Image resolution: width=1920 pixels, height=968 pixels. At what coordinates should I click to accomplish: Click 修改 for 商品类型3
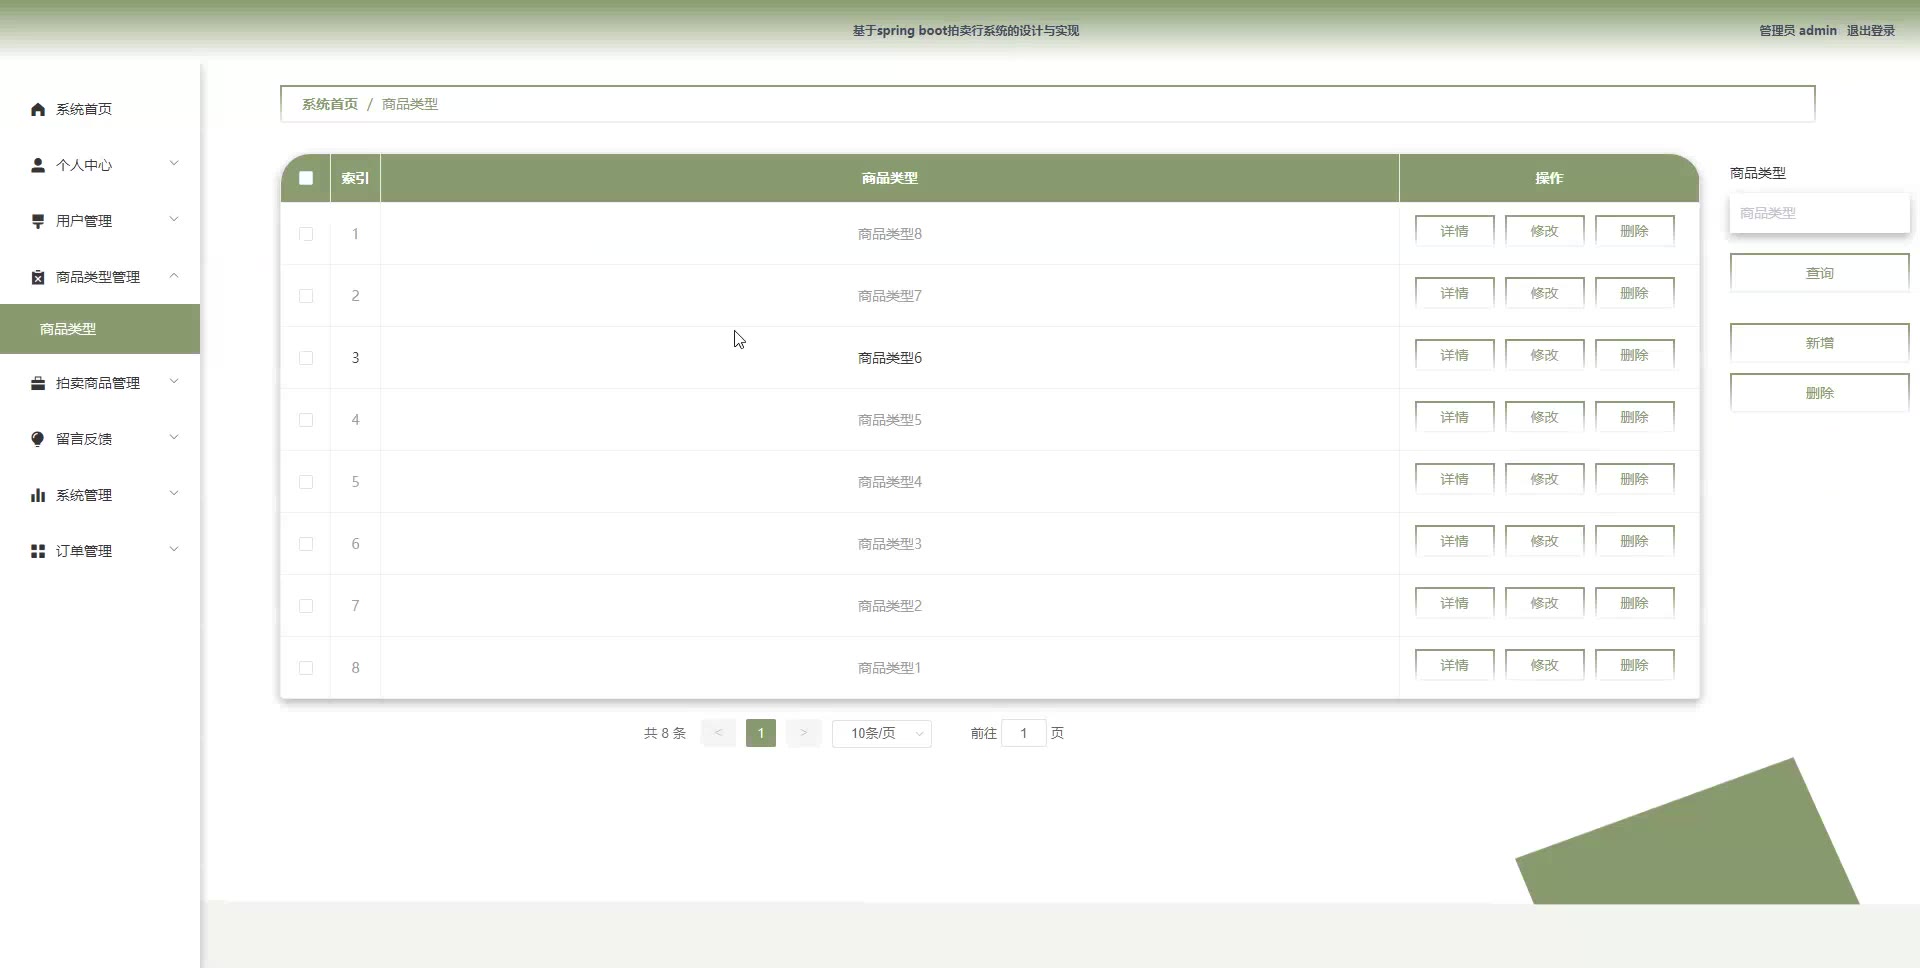point(1544,541)
